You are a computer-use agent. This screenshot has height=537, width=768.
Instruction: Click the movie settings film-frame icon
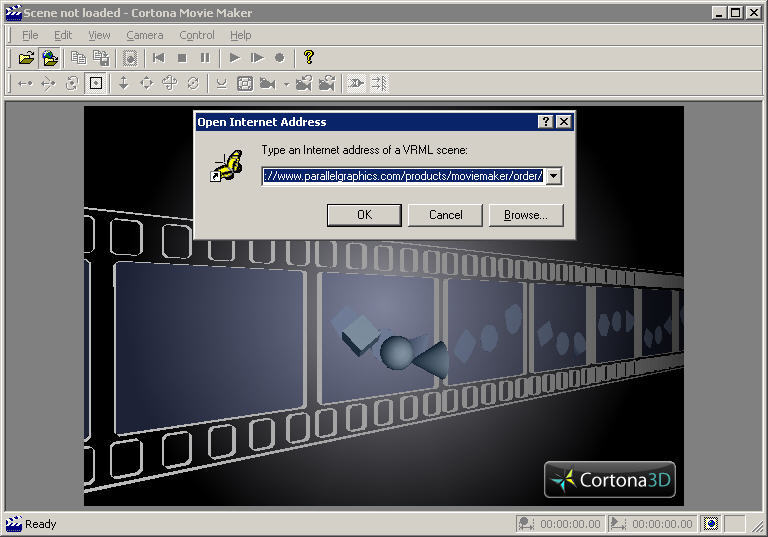point(130,58)
